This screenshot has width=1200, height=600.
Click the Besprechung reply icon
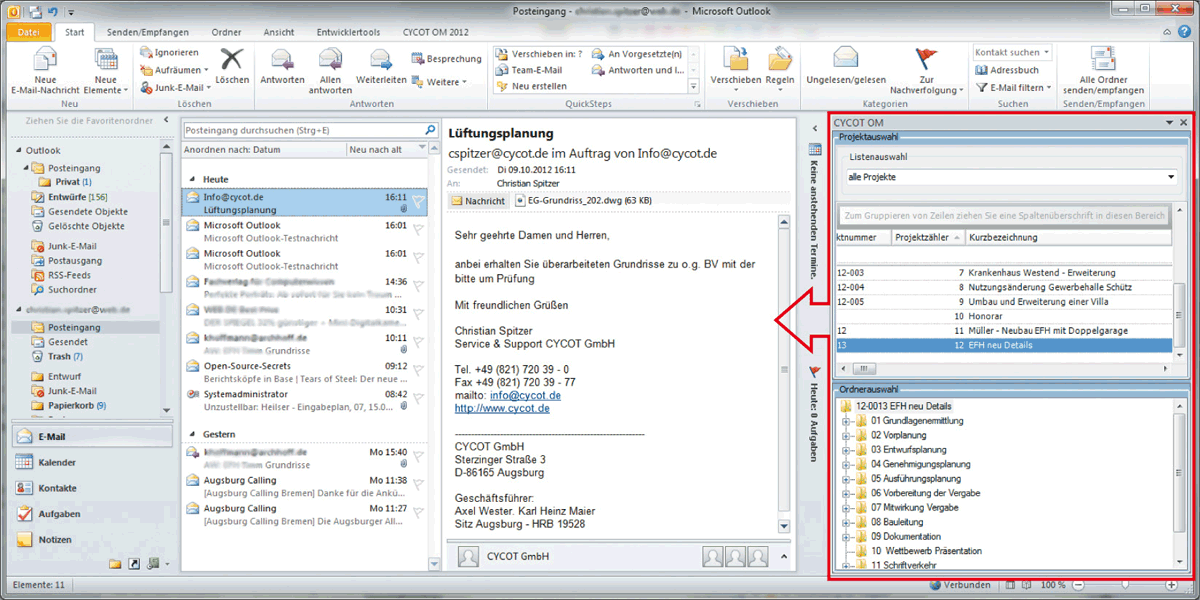pos(446,59)
